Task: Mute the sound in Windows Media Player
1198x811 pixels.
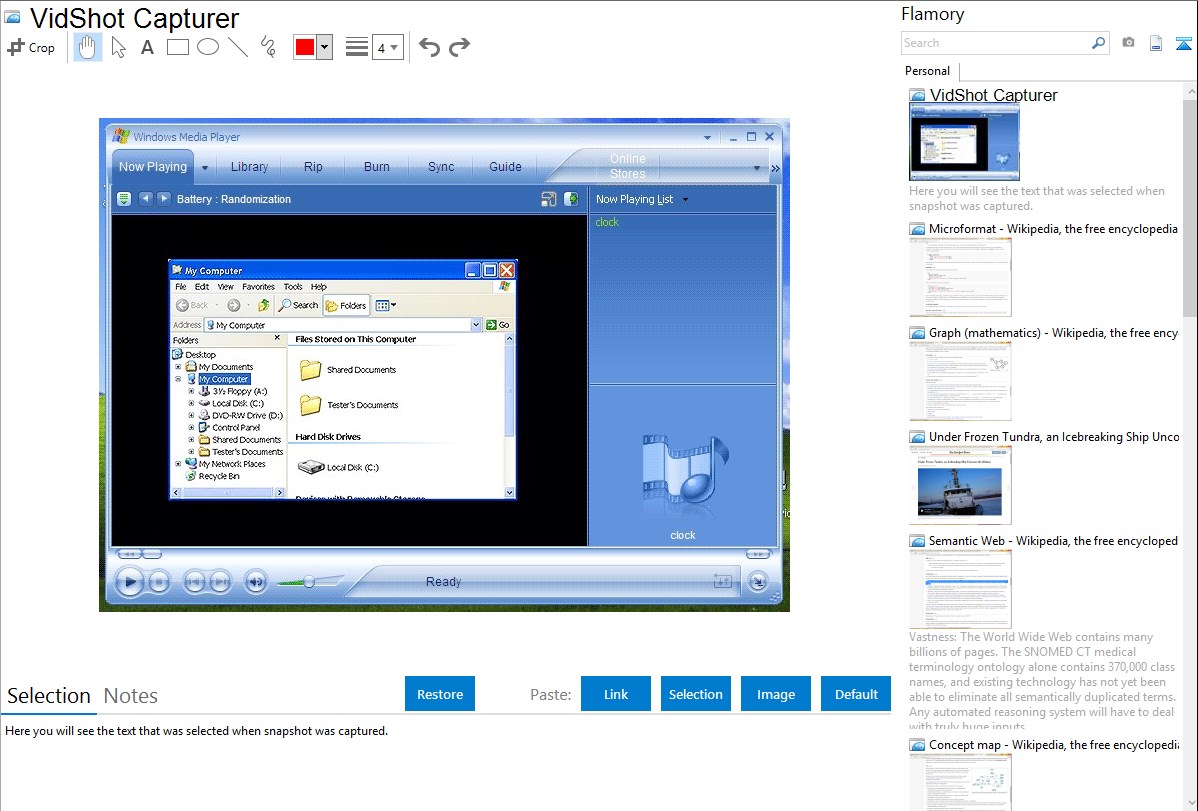Action: click(256, 582)
